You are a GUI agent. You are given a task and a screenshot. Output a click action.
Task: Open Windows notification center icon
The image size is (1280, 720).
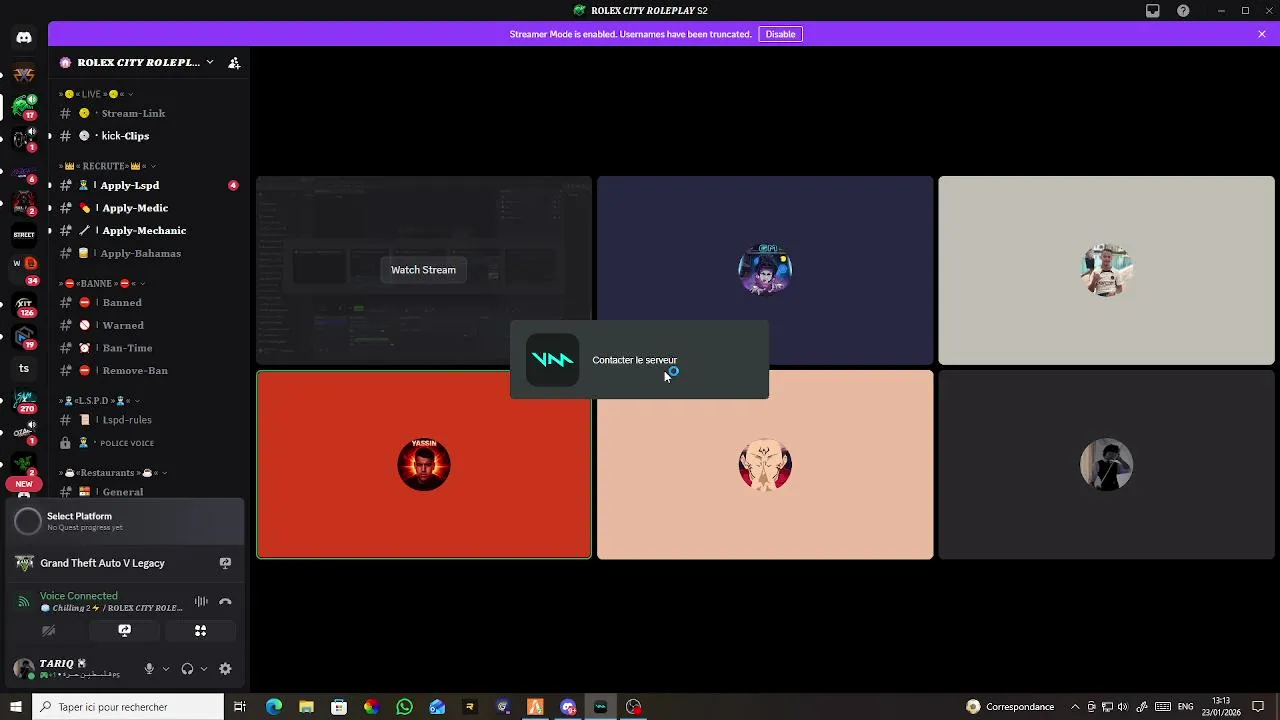1258,707
